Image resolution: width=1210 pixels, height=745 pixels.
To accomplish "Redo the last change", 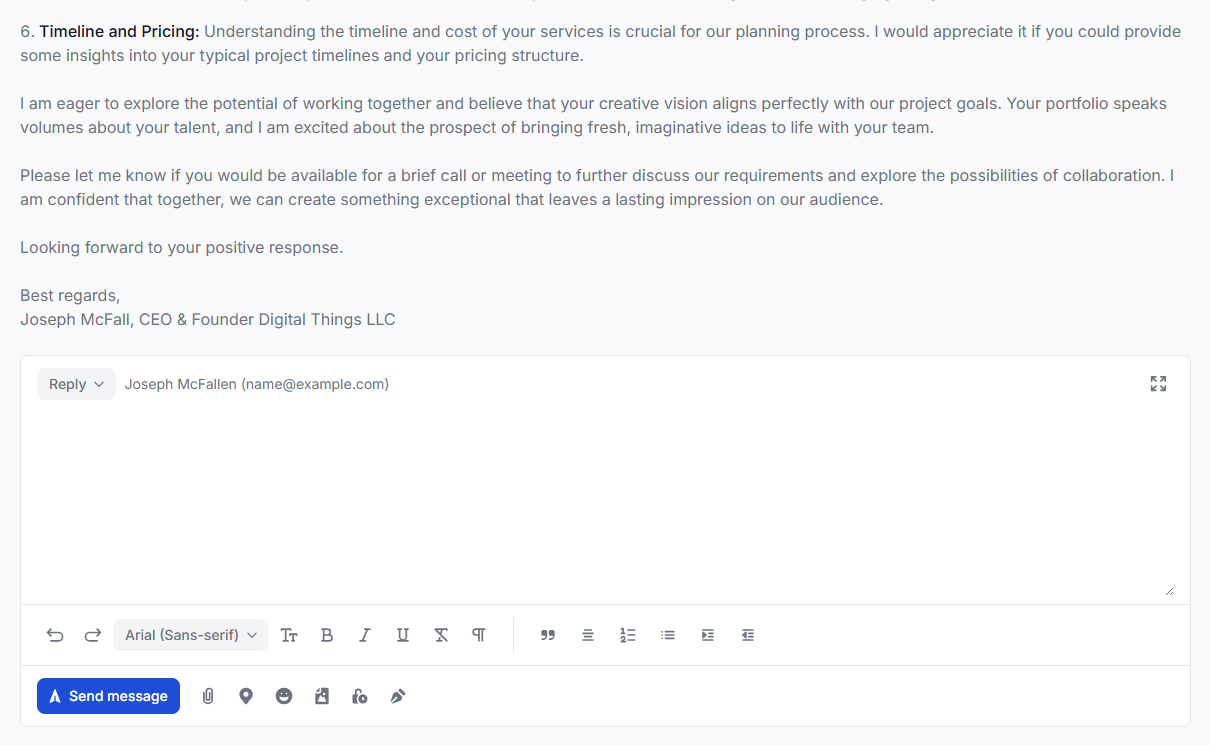I will coord(93,635).
